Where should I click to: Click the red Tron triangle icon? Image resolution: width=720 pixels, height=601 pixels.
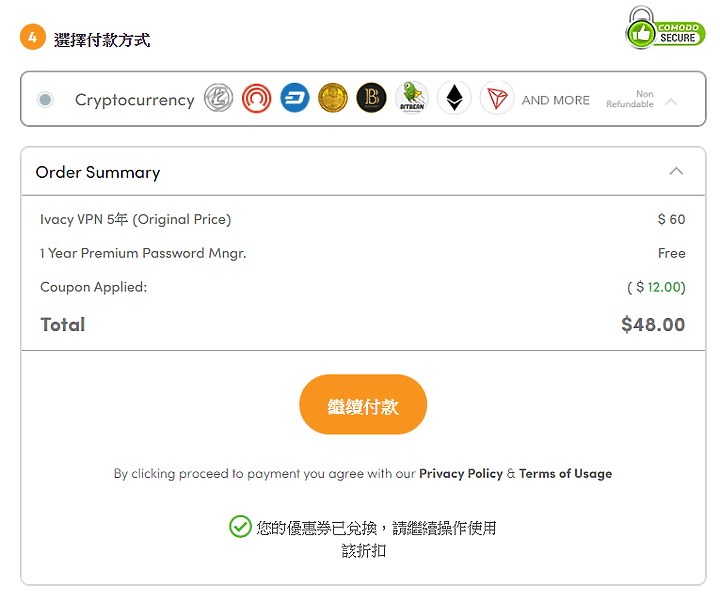pos(497,97)
